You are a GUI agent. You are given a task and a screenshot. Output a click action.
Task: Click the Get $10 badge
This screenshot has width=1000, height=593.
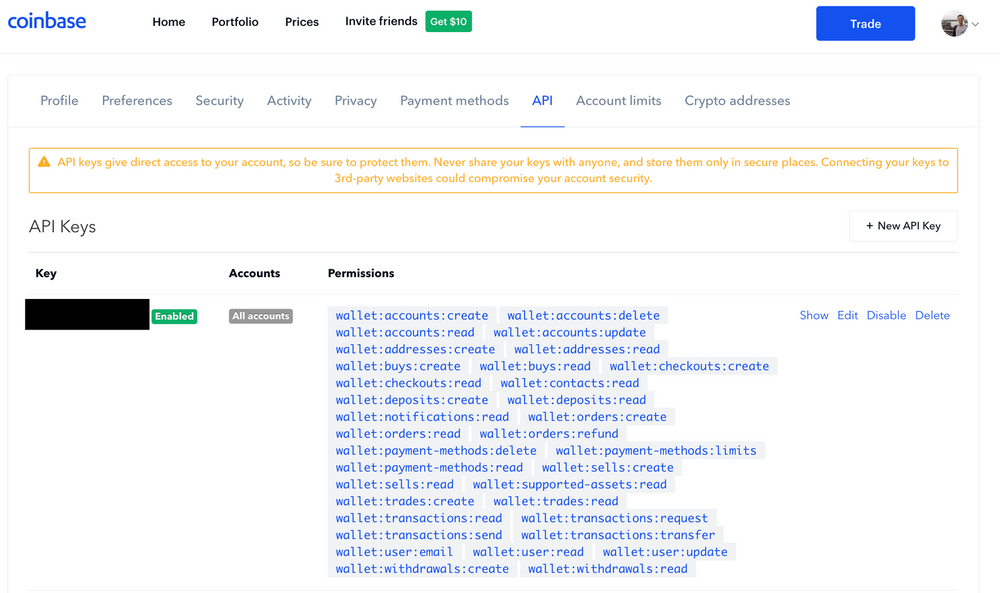(x=448, y=20)
